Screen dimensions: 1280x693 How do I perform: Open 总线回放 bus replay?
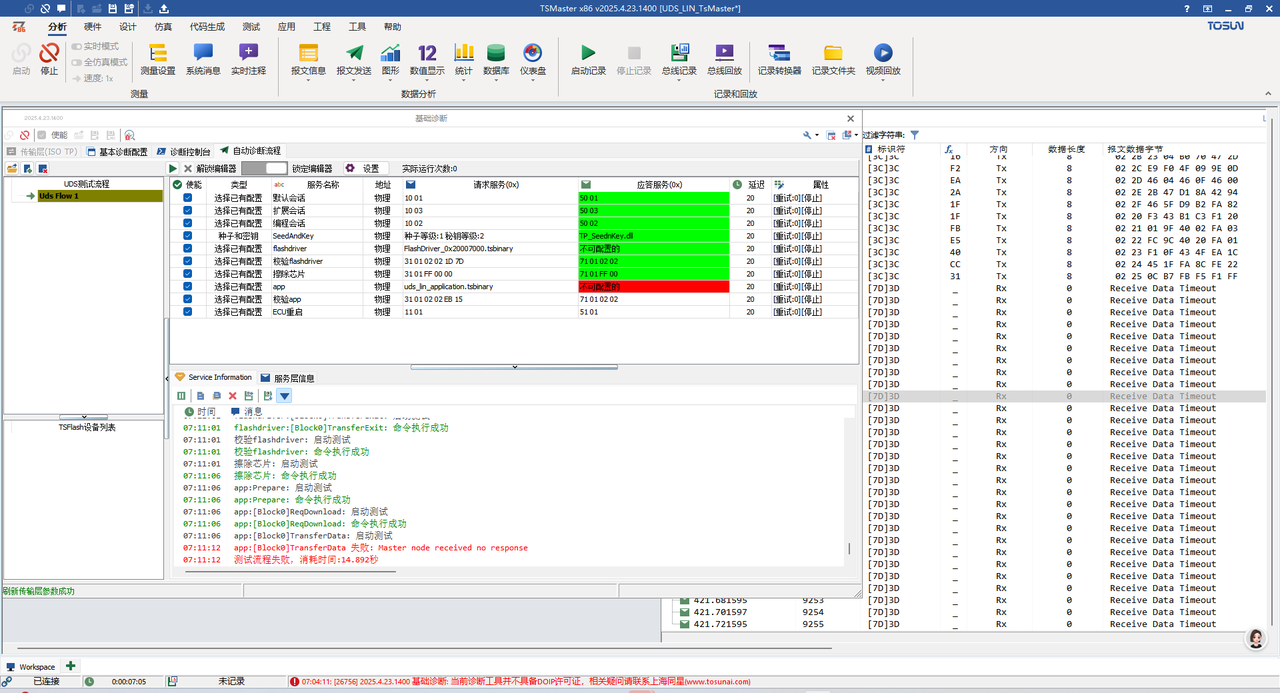point(724,59)
